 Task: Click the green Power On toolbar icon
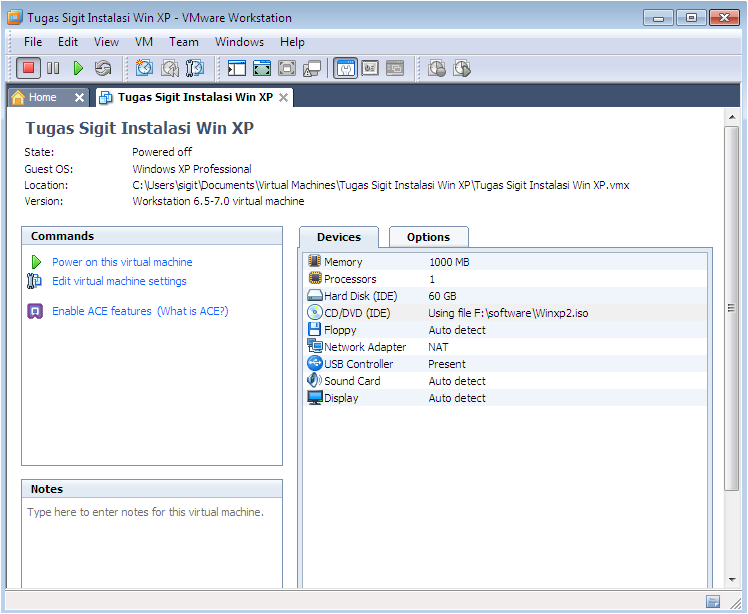point(78,68)
